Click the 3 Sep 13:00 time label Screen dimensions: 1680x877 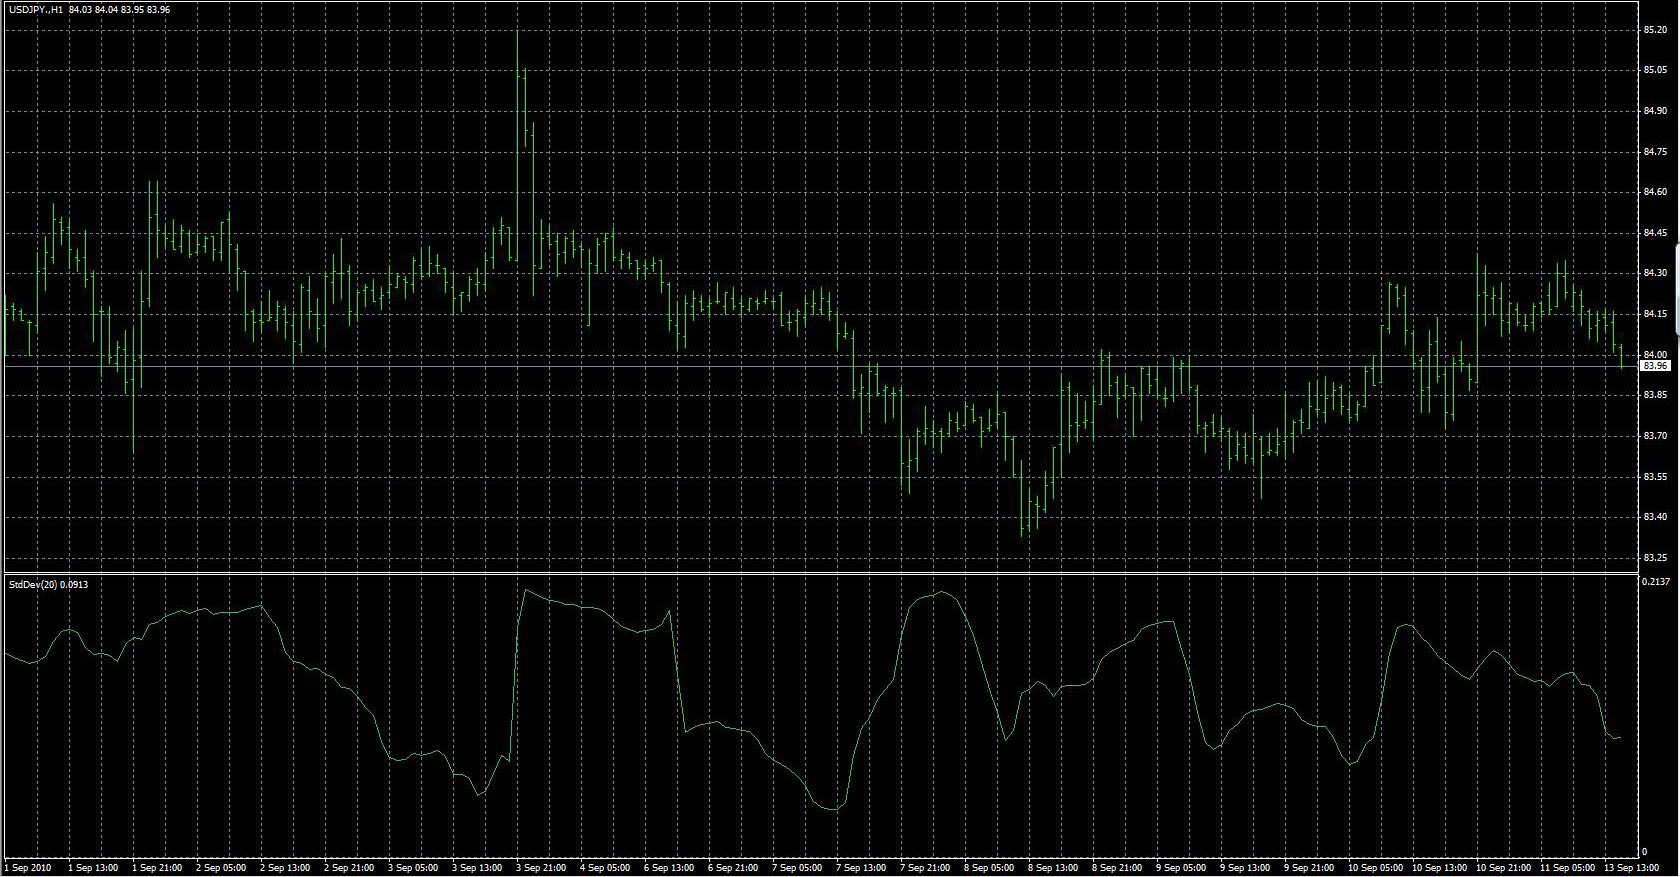tap(477, 868)
